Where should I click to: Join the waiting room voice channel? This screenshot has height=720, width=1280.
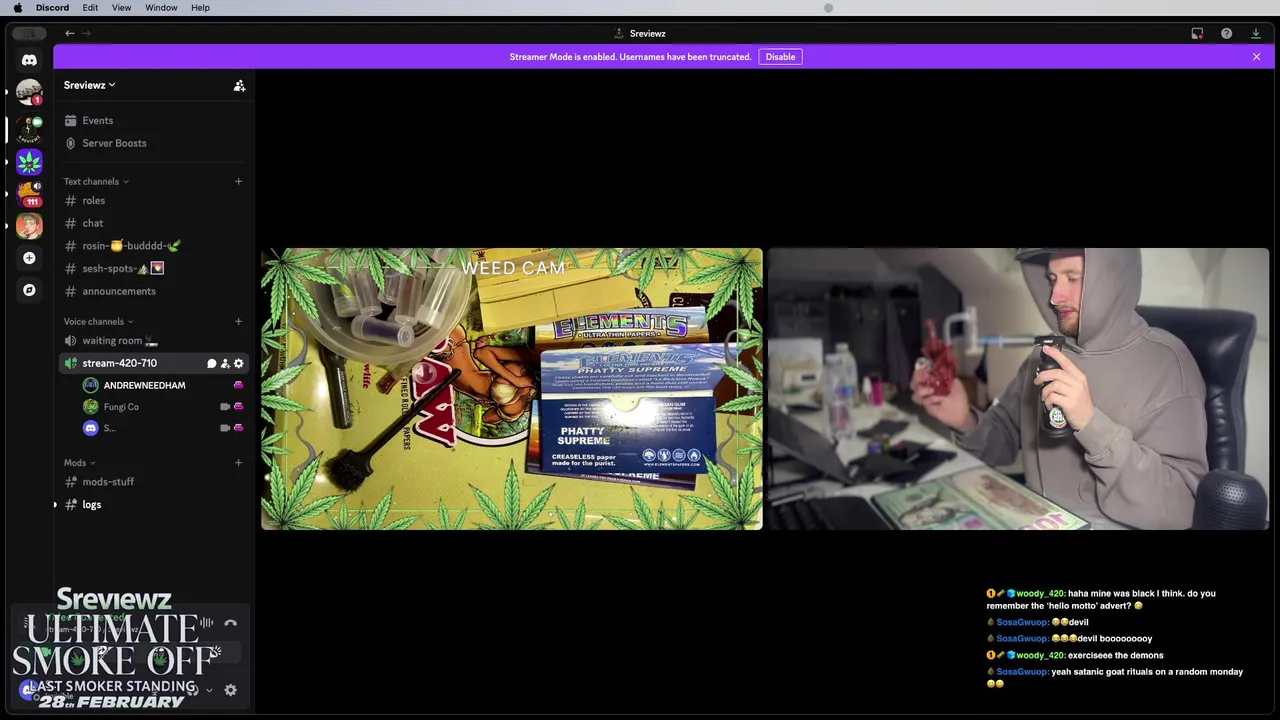tap(152, 340)
